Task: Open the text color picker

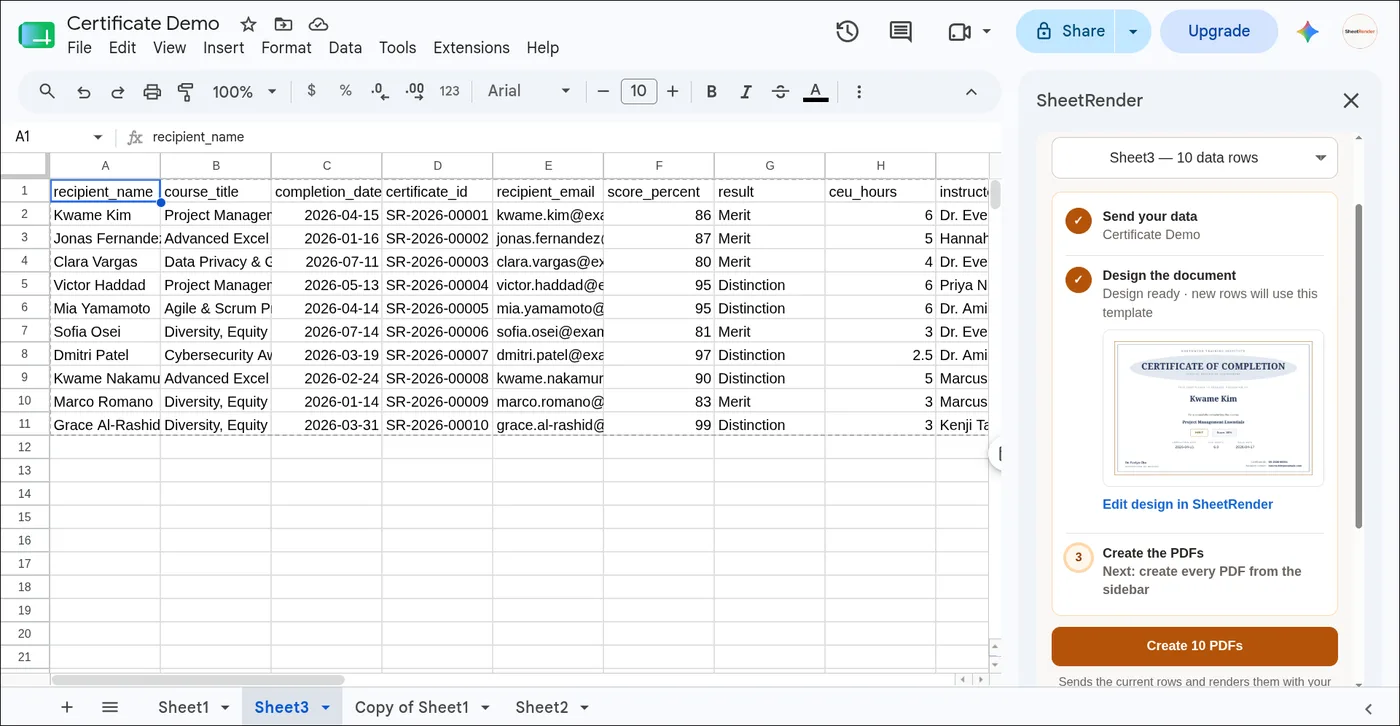Action: (x=816, y=91)
